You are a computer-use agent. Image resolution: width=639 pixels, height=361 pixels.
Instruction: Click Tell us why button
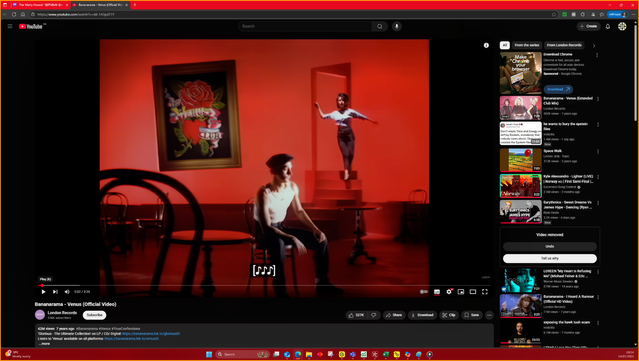point(550,258)
